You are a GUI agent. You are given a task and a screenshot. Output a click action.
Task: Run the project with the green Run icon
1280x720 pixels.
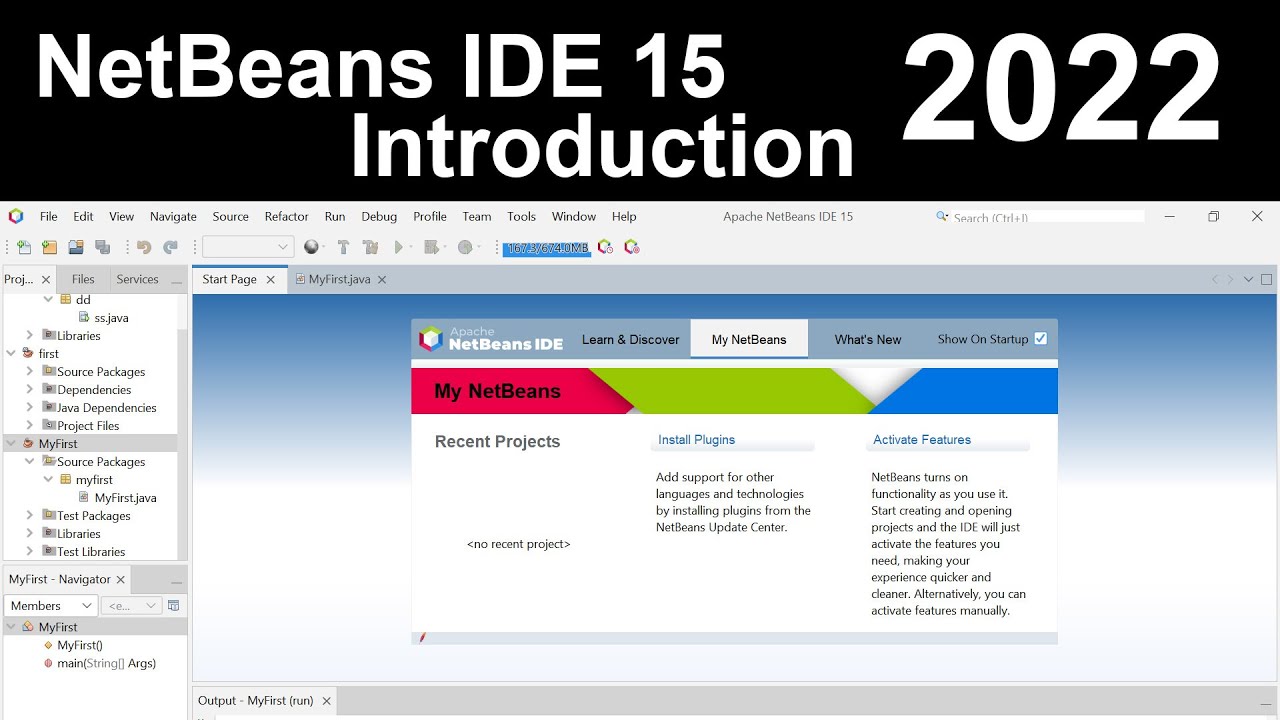pos(399,246)
